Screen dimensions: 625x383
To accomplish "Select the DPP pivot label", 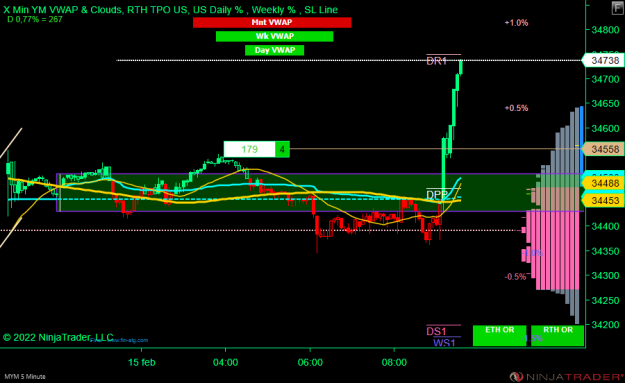I will point(437,195).
